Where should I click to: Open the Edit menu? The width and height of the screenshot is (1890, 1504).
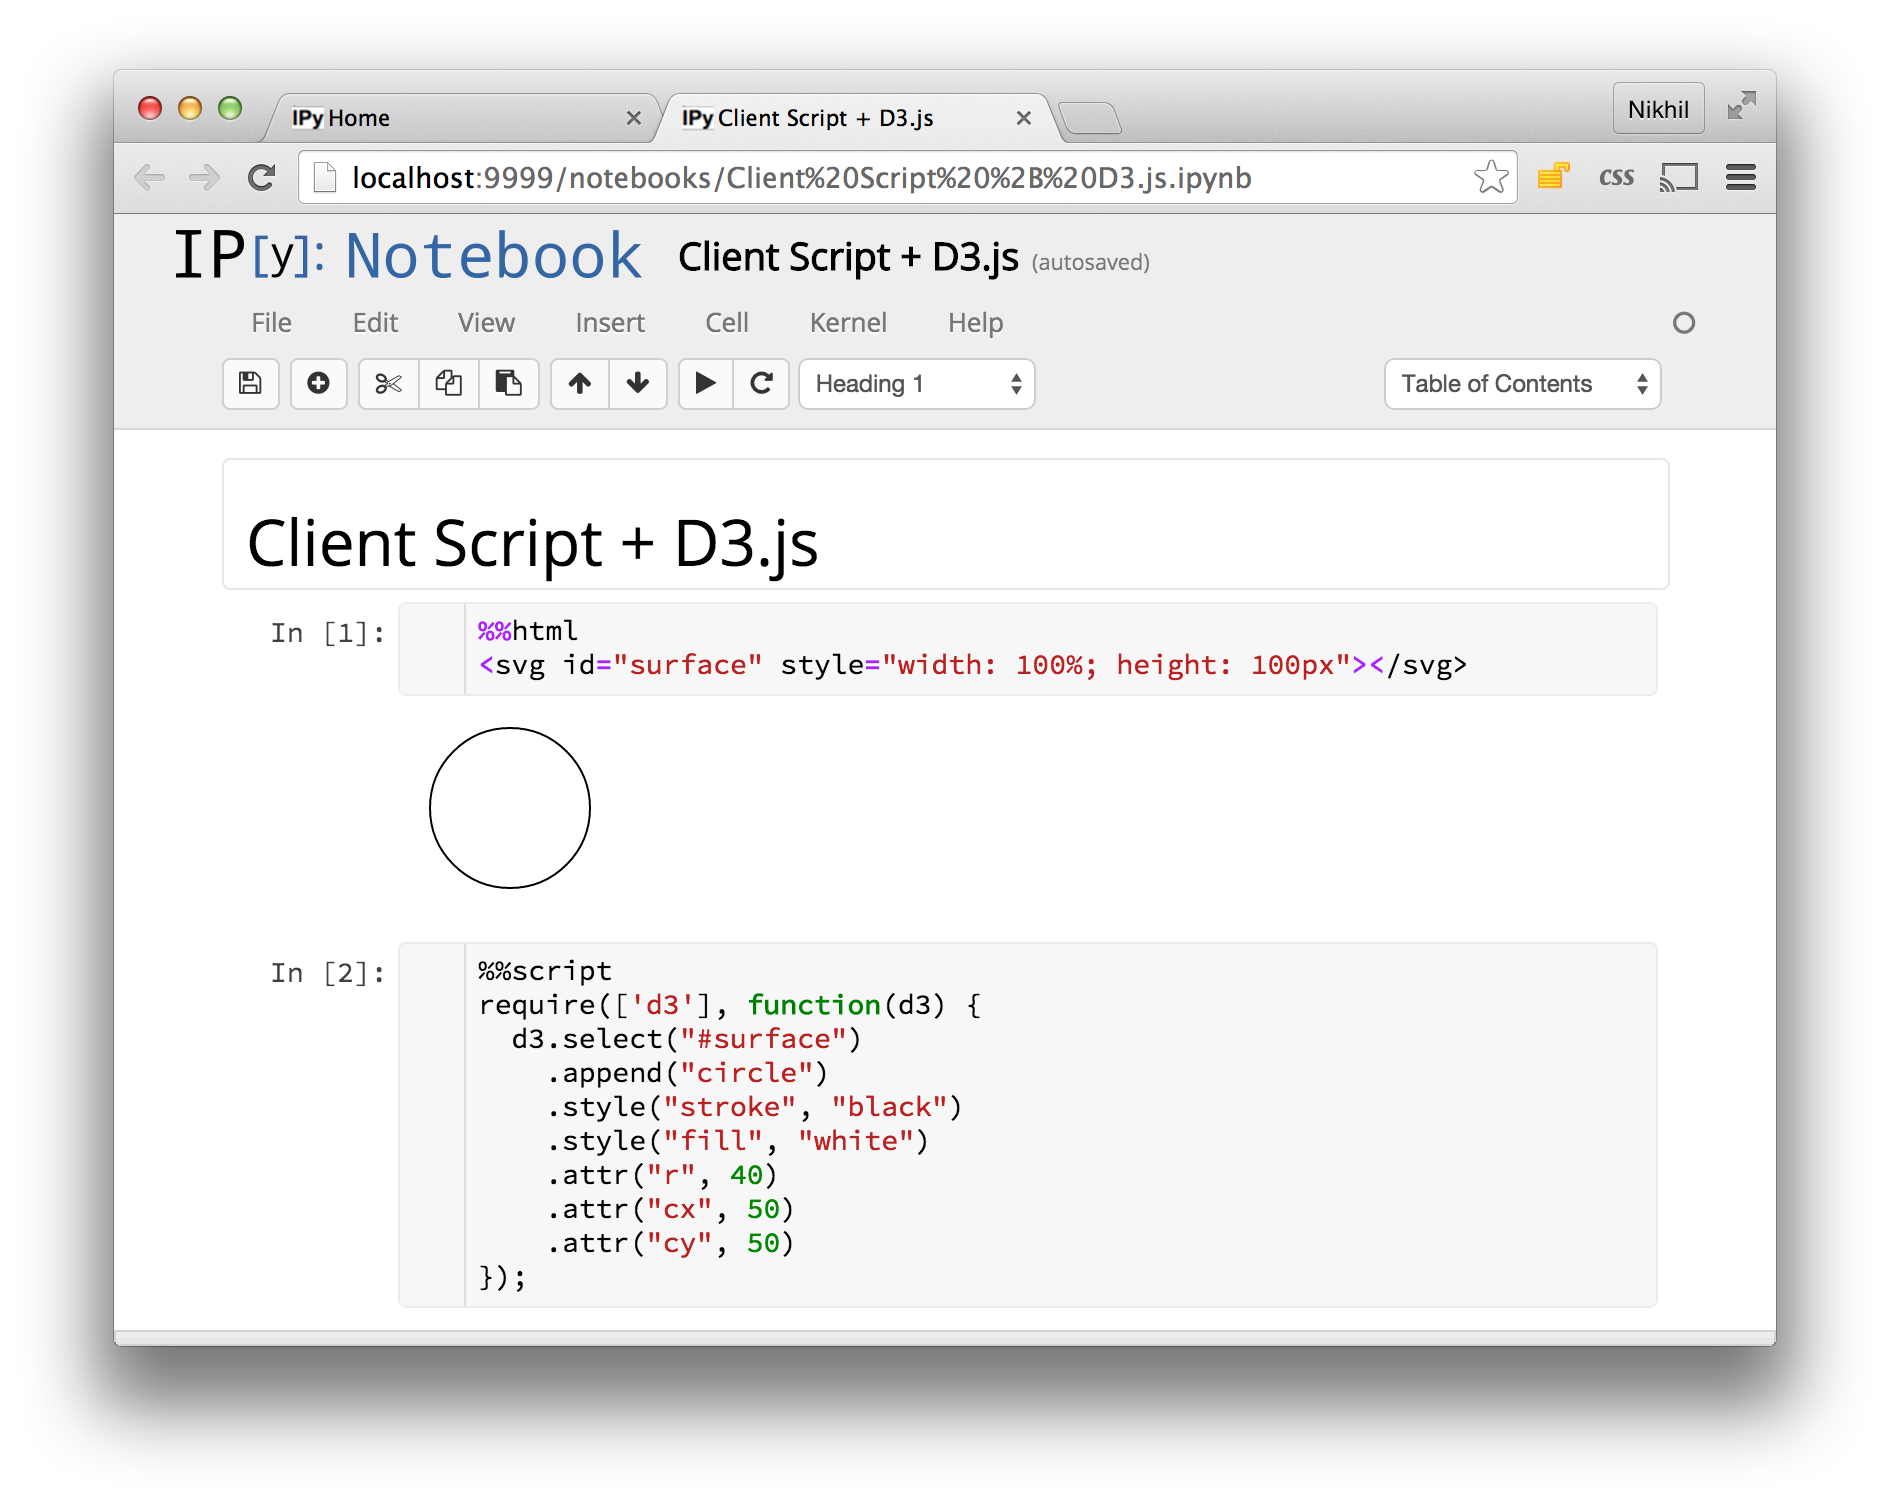click(375, 323)
